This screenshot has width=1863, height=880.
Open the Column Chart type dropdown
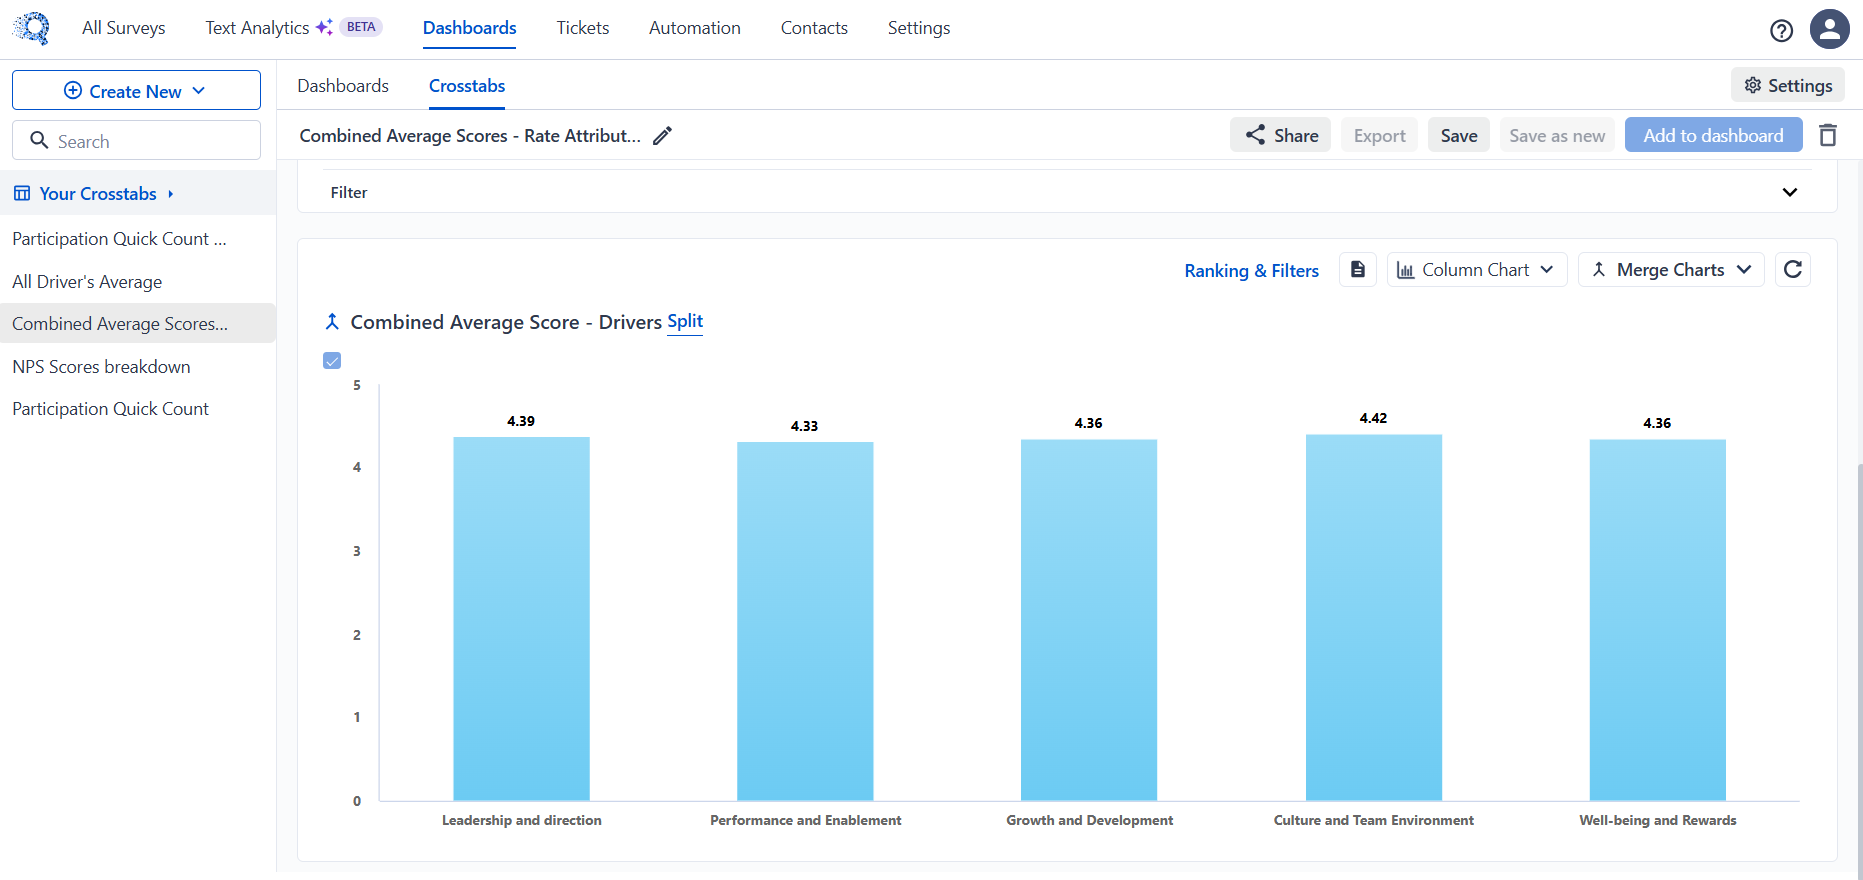(1476, 270)
